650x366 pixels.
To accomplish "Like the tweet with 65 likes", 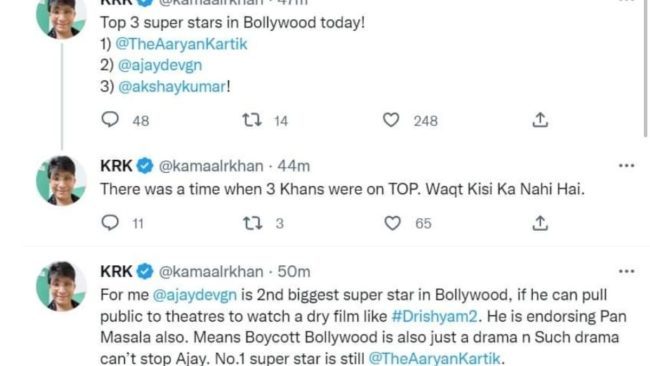I will pos(392,223).
